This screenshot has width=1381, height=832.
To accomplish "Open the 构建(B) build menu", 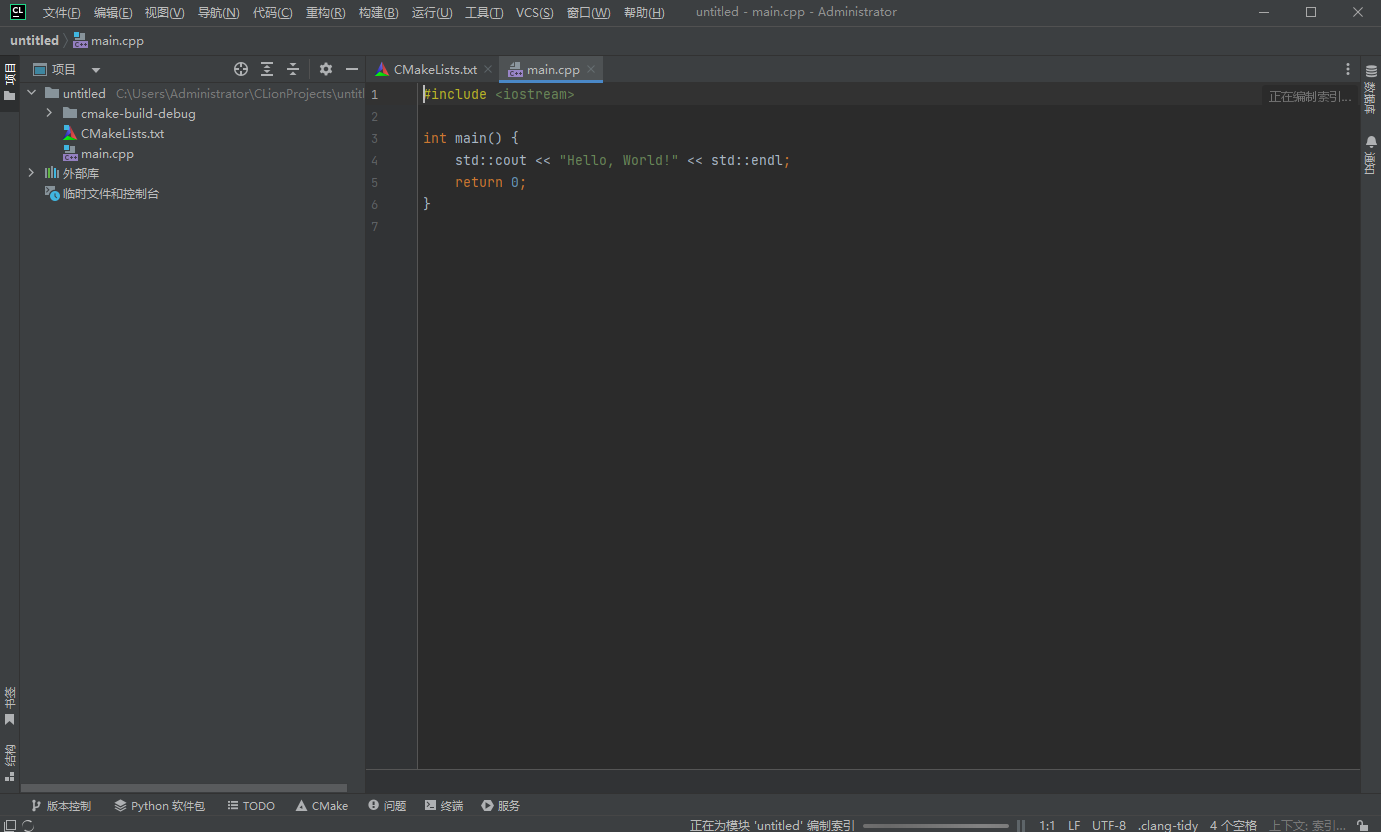I will 378,12.
